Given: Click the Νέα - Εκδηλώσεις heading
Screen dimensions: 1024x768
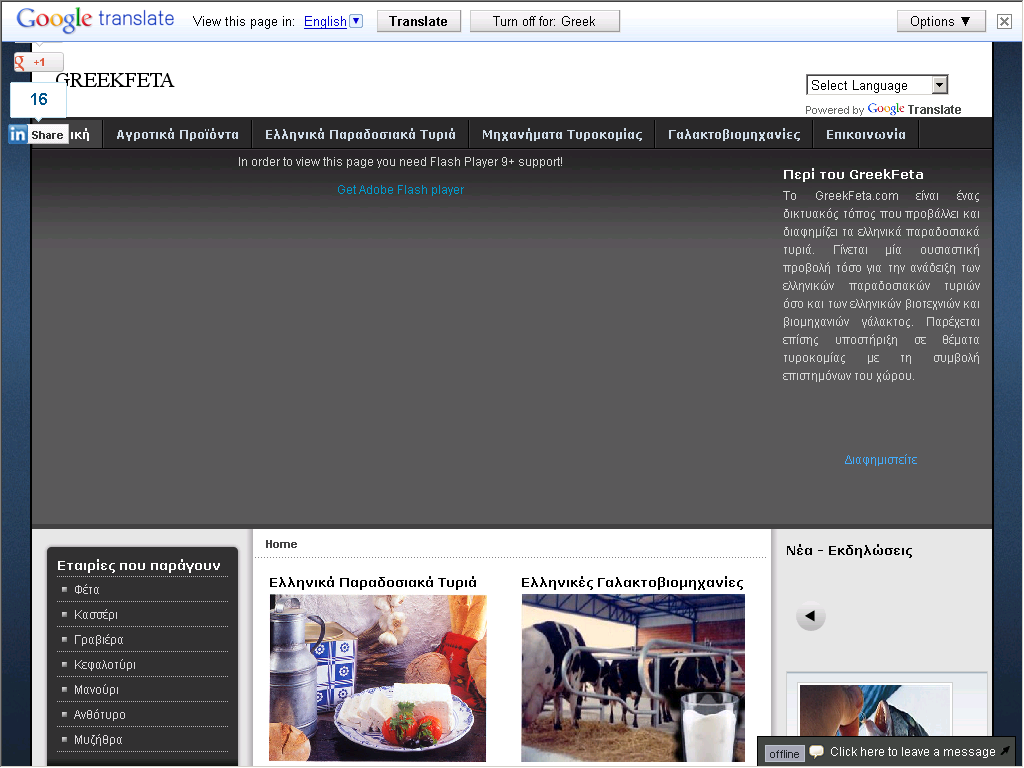Looking at the screenshot, I should point(849,551).
